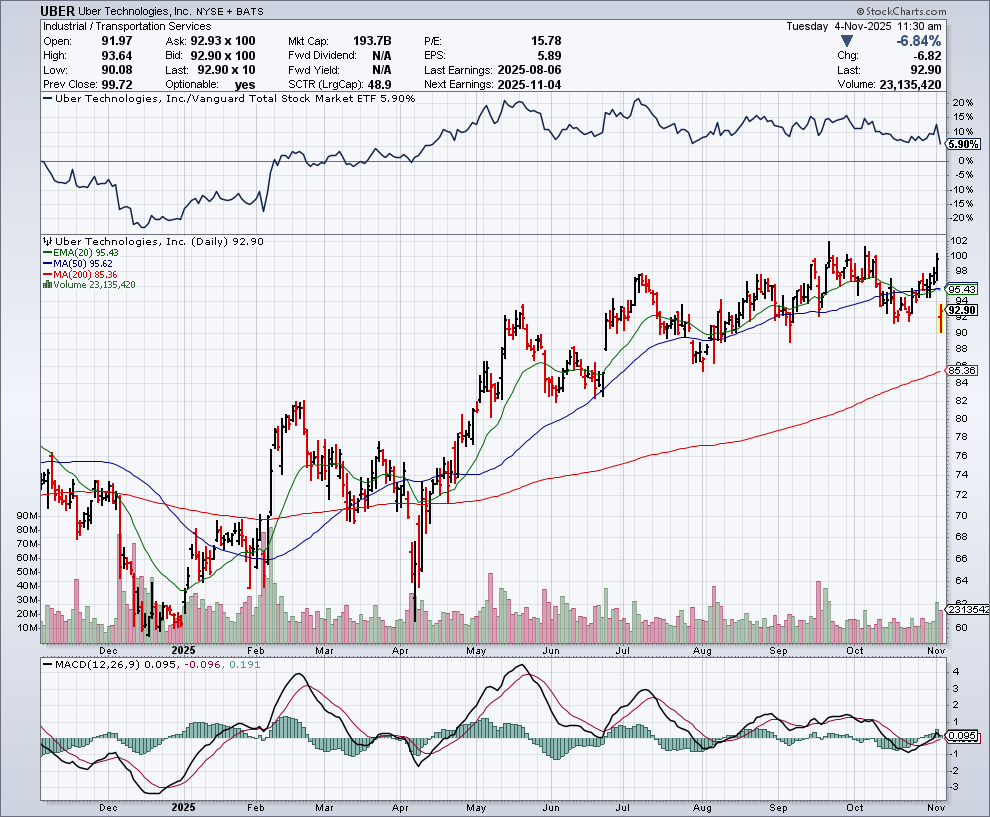Click the blue MA(50) line marker in legend
The height and width of the screenshot is (817, 990).
coord(45,264)
